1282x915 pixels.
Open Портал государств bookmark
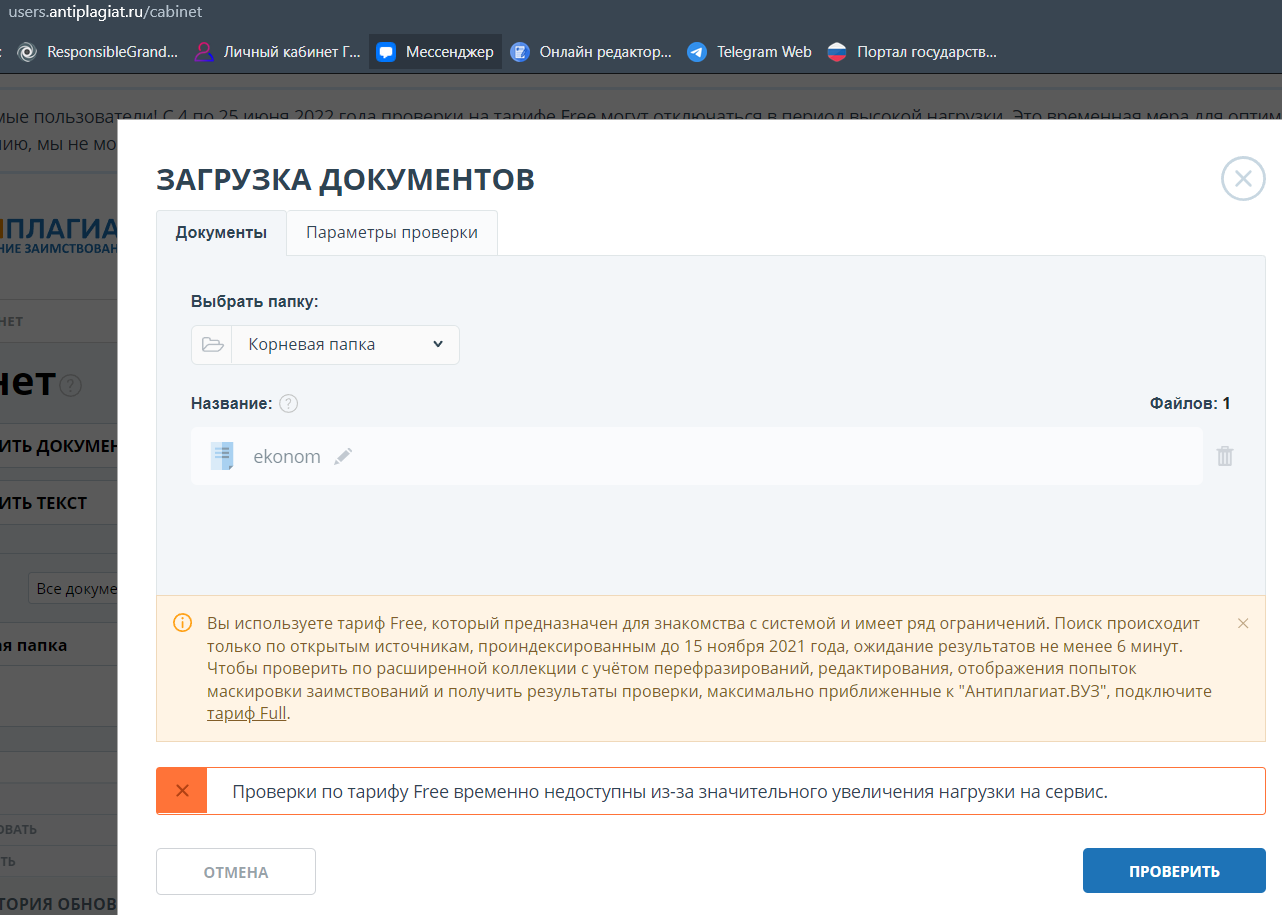pos(912,52)
